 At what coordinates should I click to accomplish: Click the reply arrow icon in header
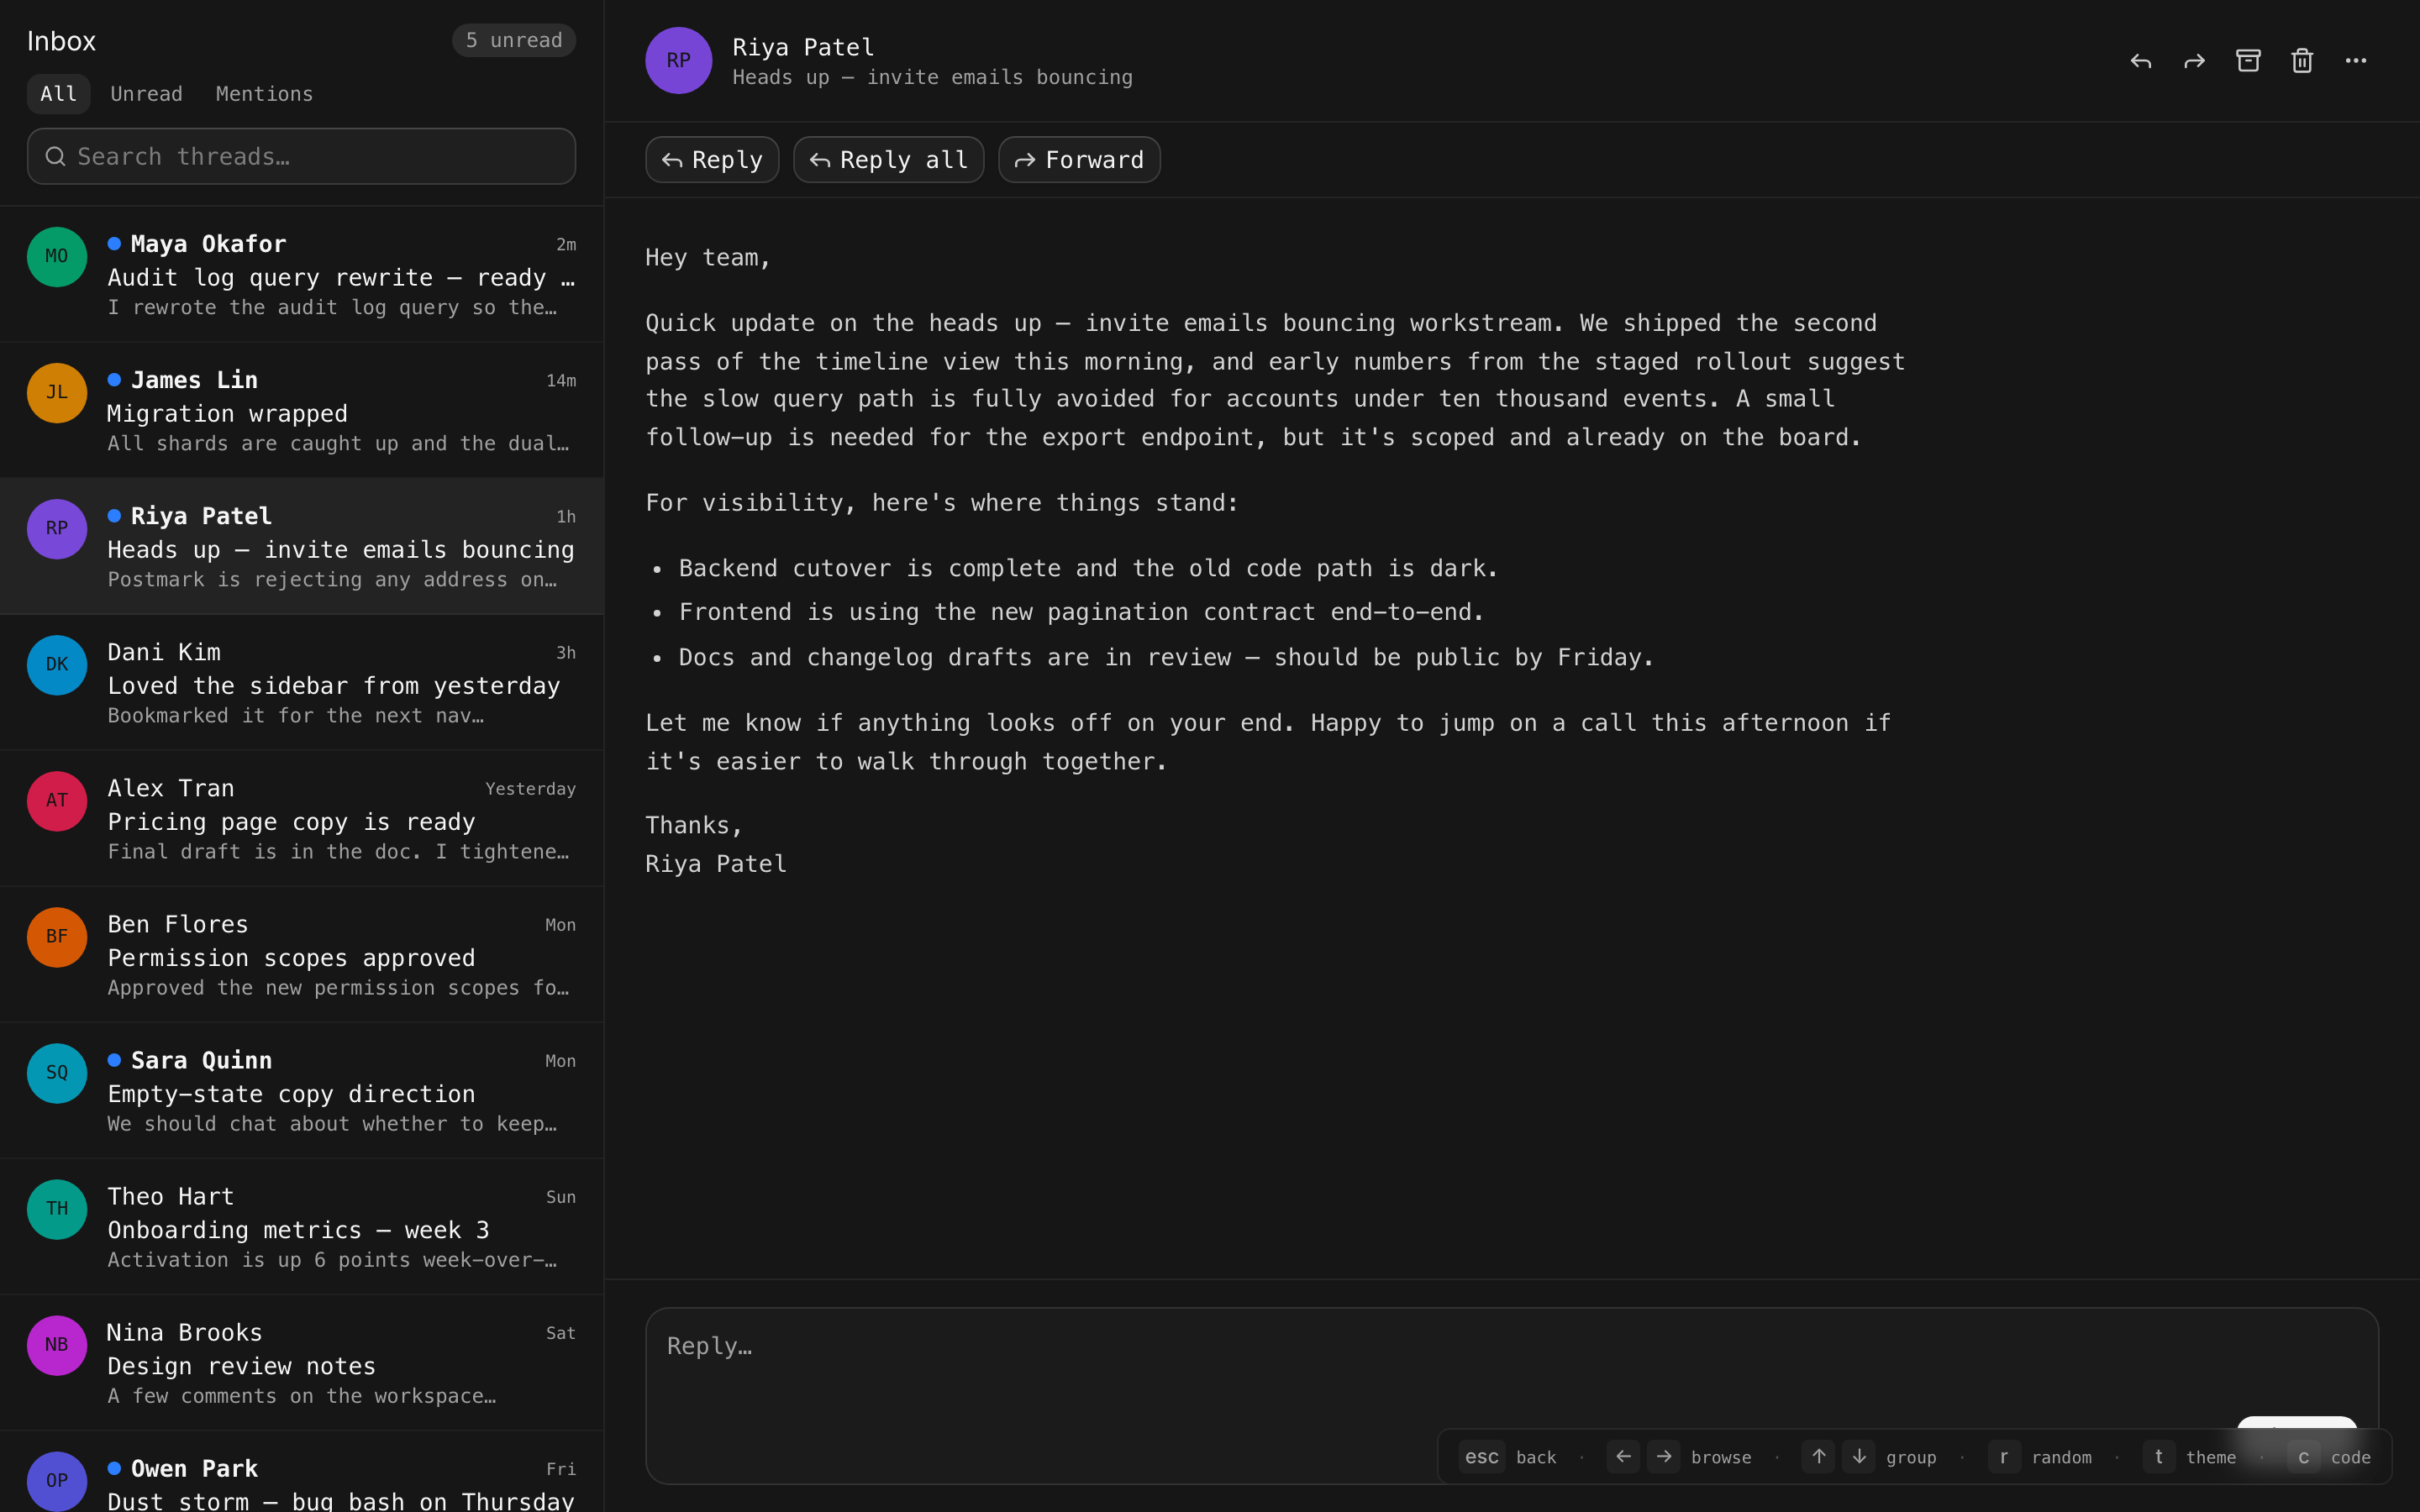[2140, 61]
